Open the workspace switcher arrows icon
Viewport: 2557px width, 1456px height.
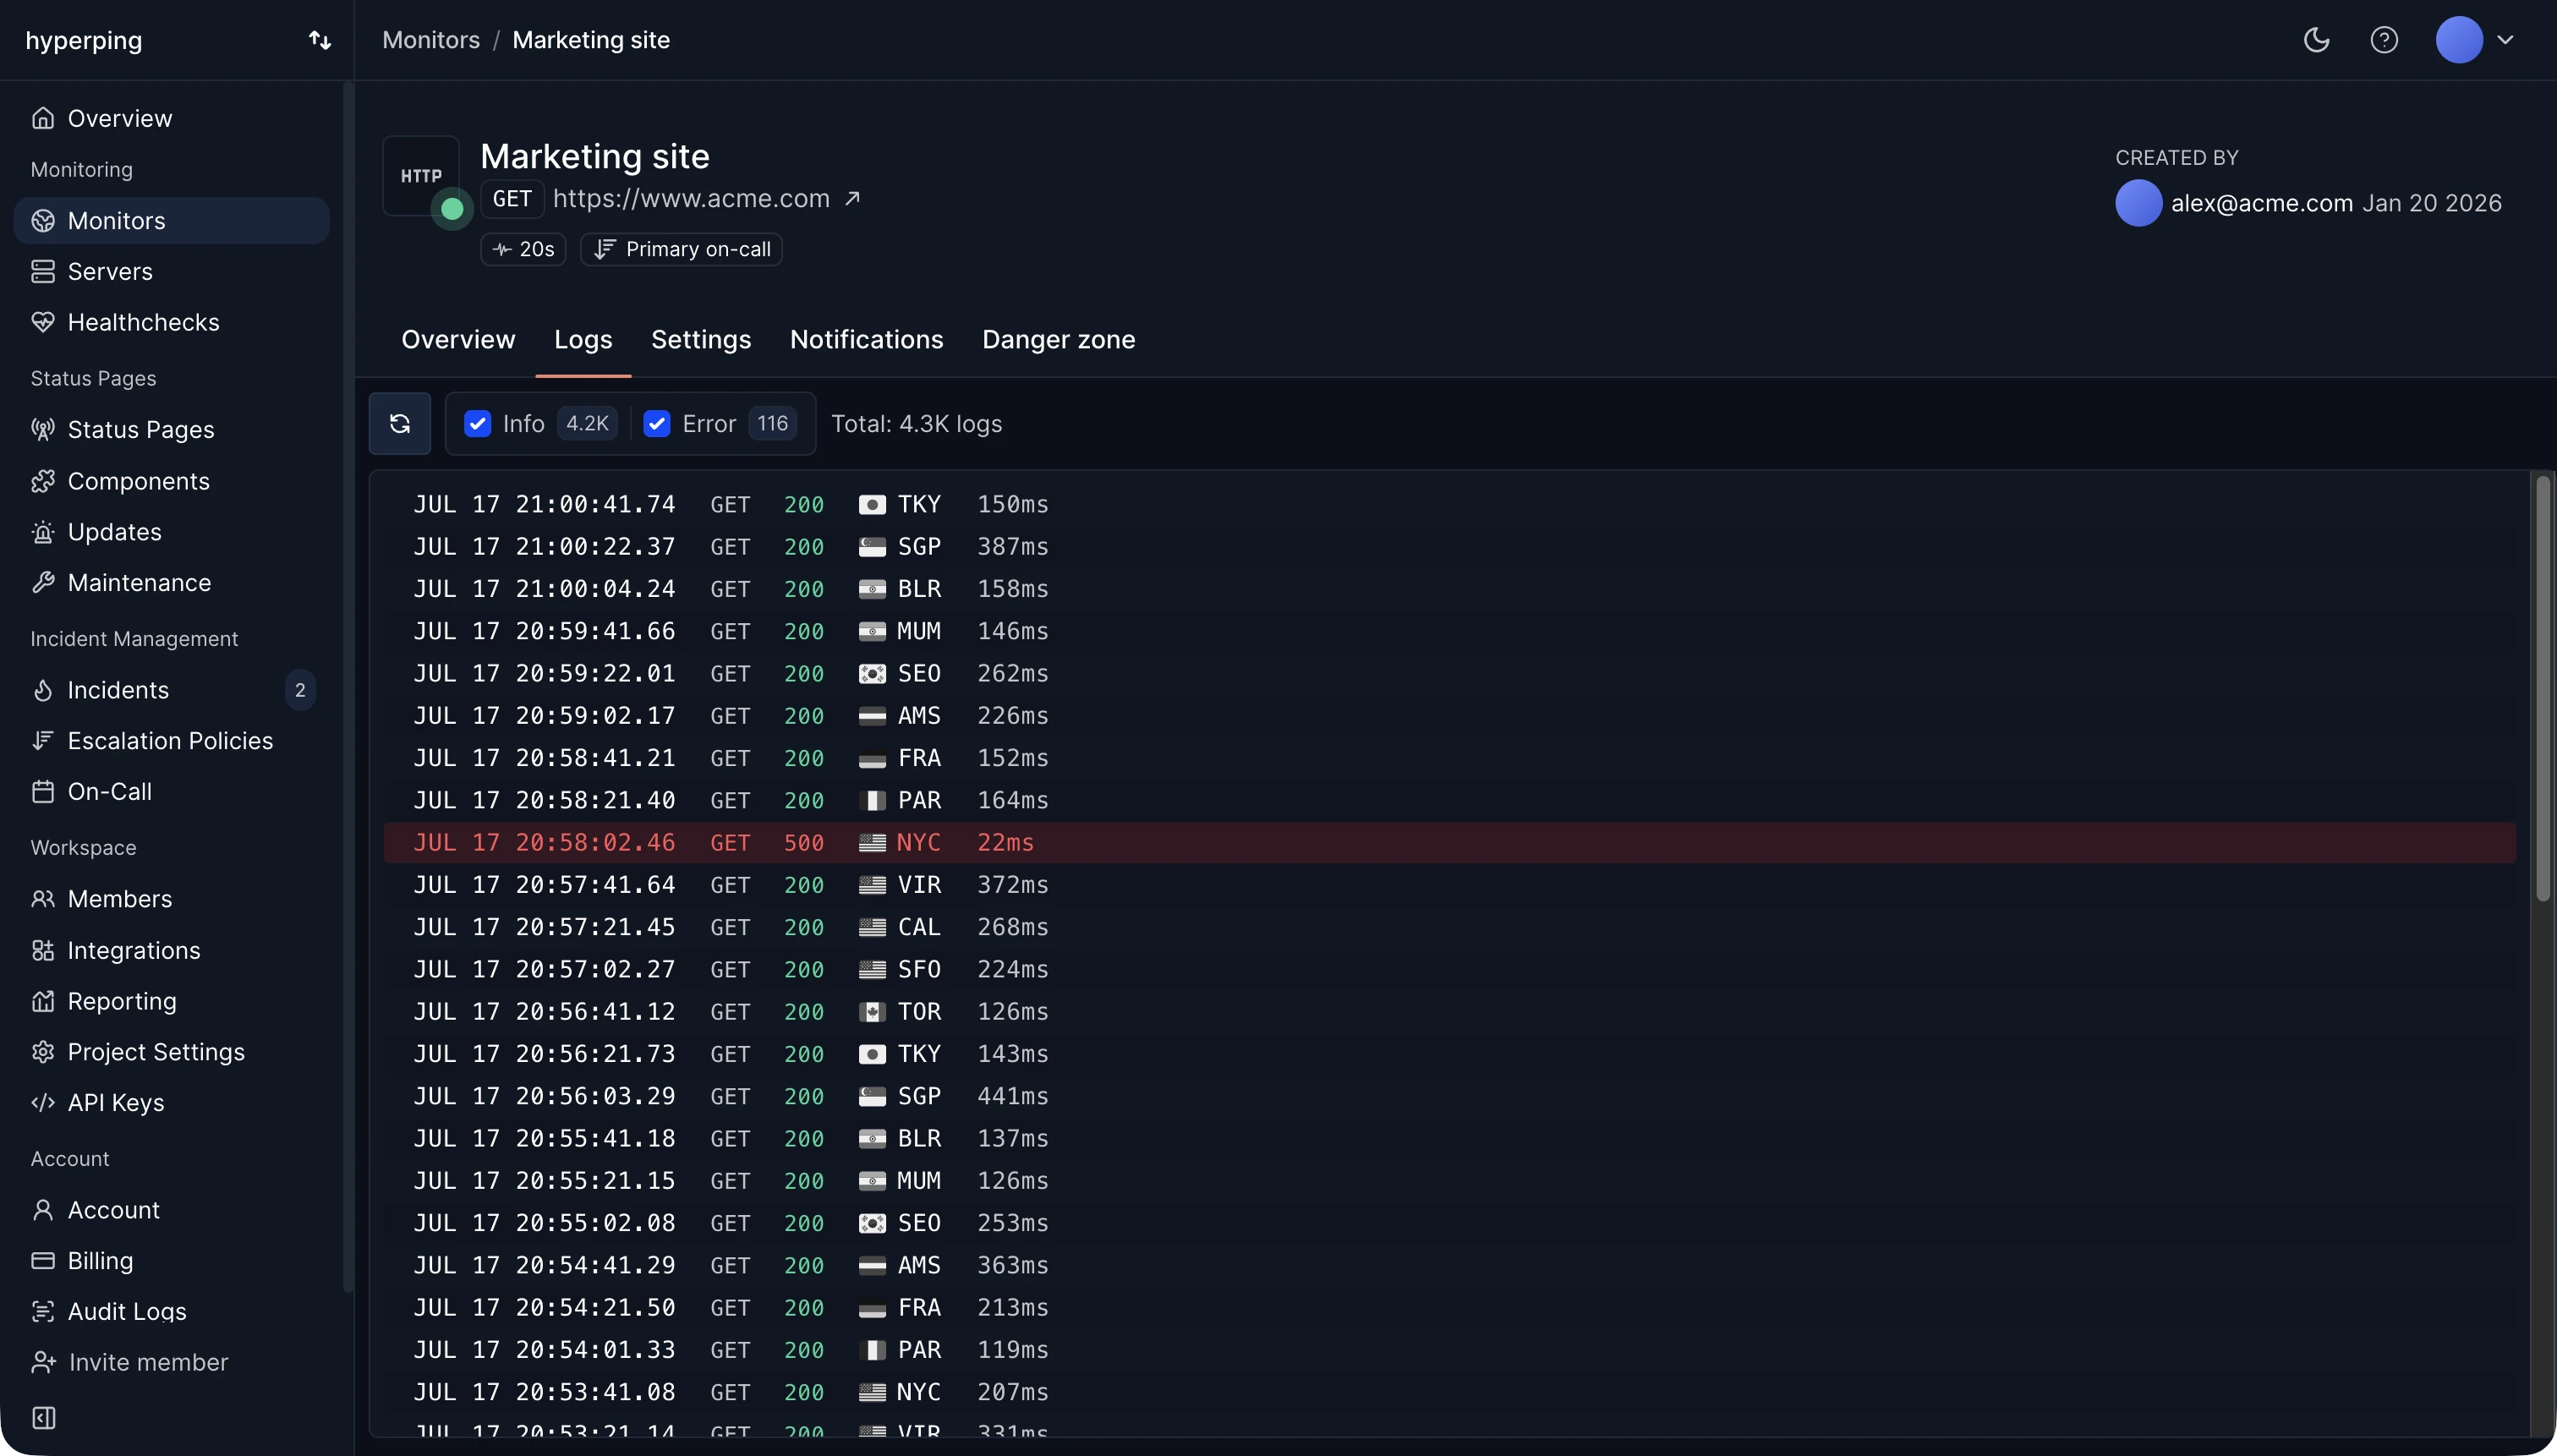pyautogui.click(x=320, y=40)
